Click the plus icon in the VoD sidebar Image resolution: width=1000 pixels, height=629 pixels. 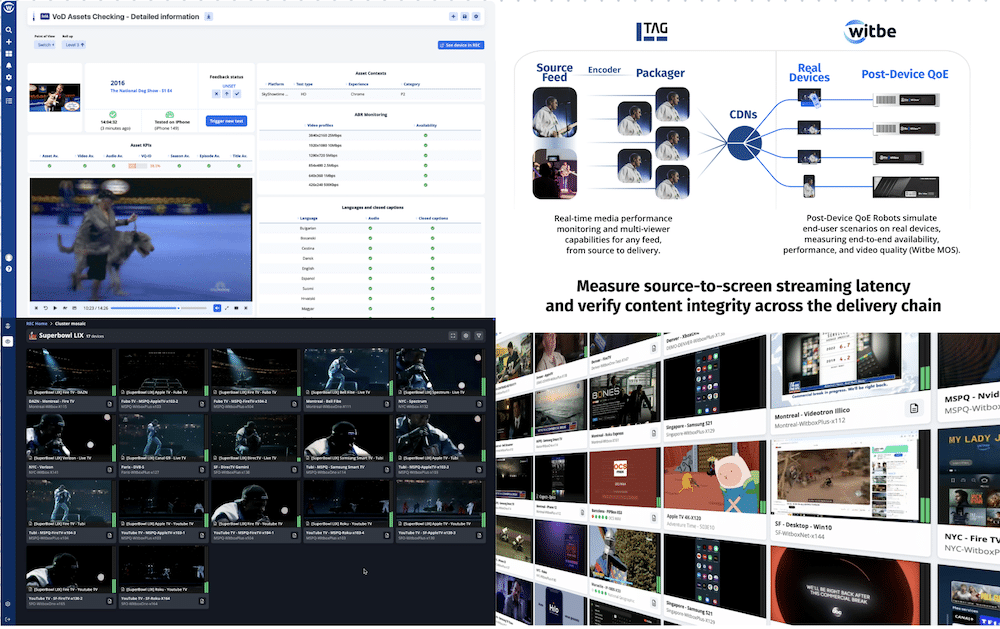tap(9, 42)
